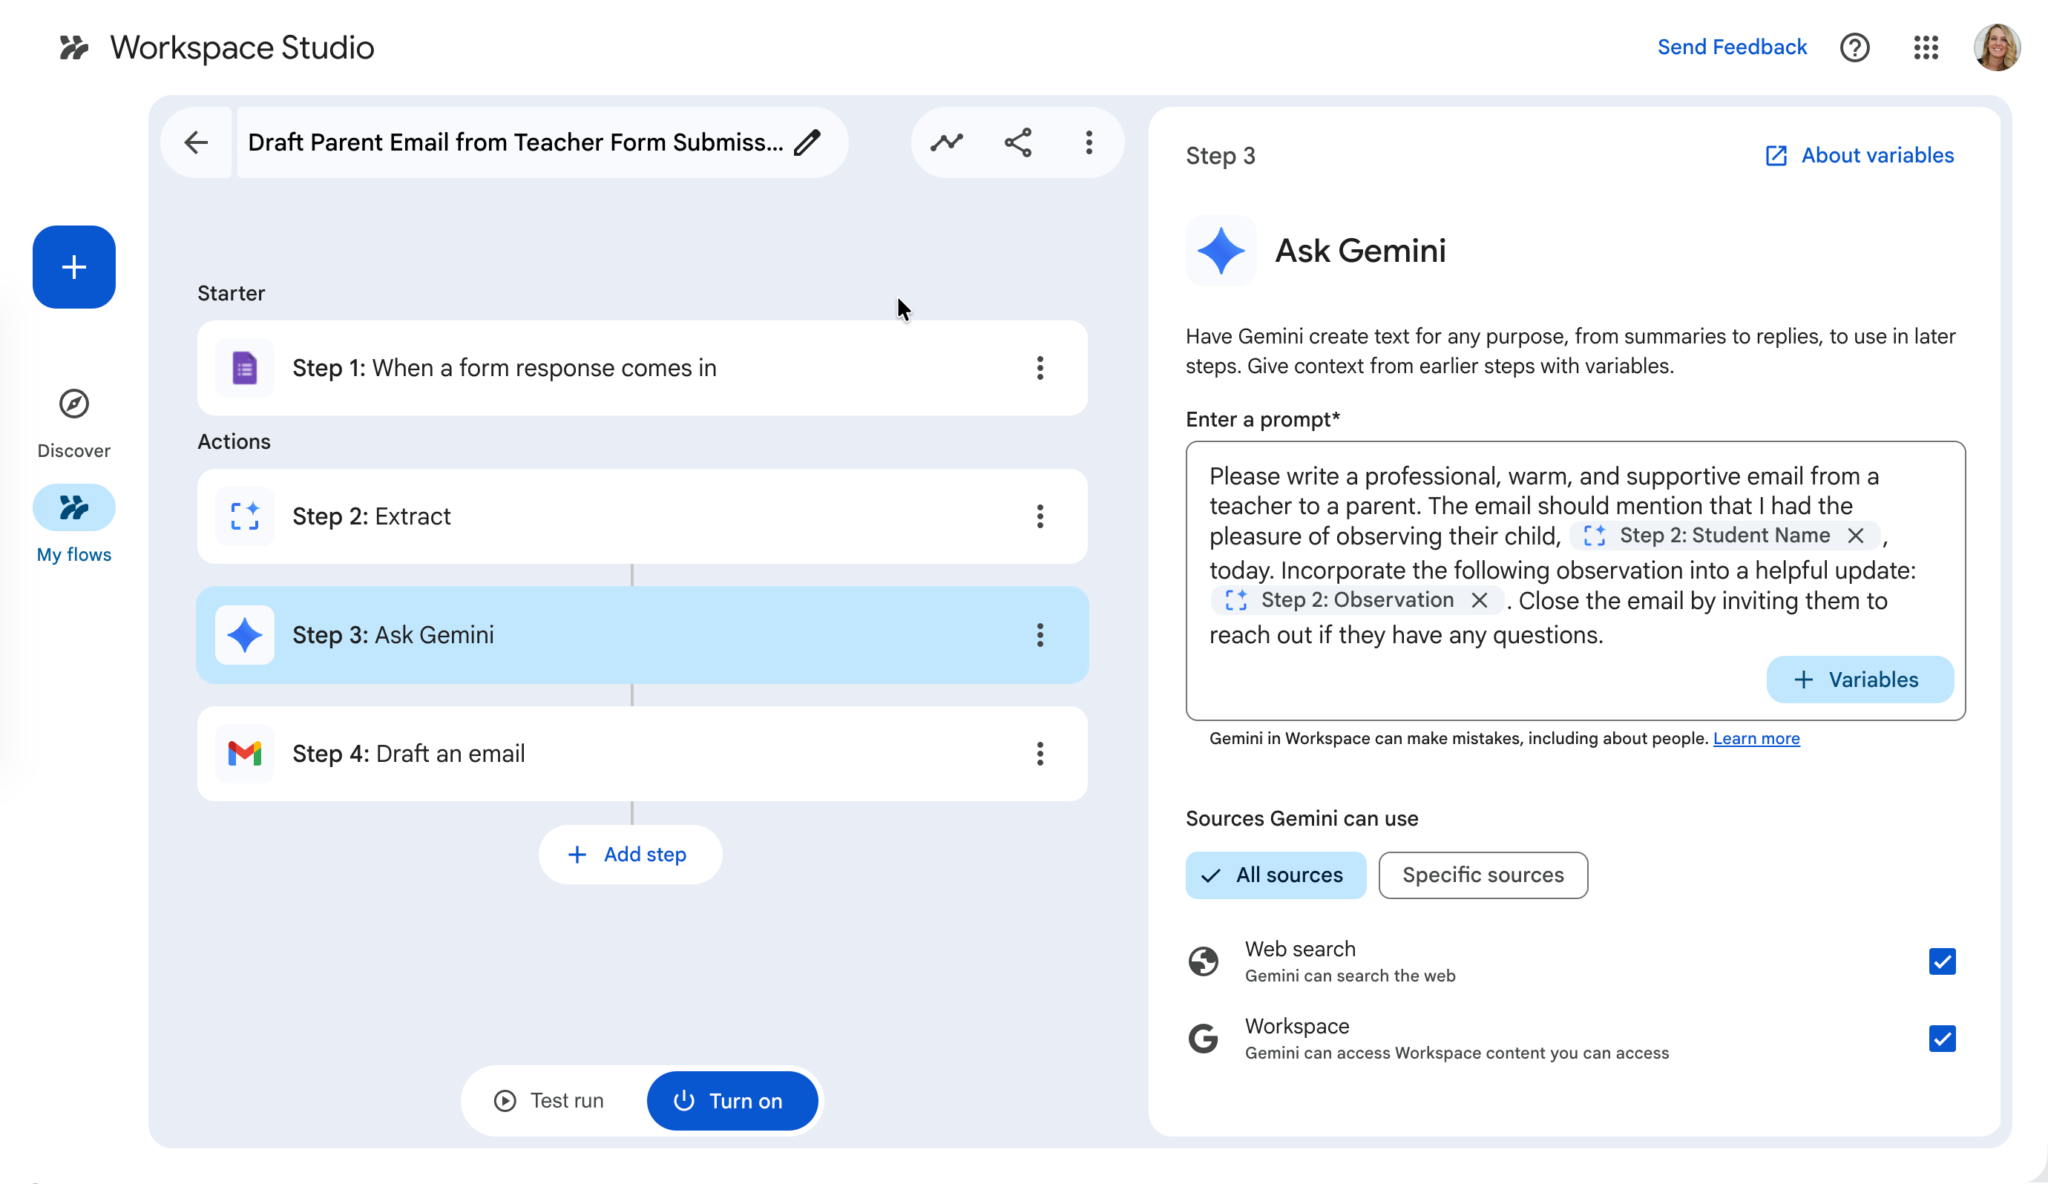
Task: Open the Google apps grid icon
Action: click(x=1926, y=47)
